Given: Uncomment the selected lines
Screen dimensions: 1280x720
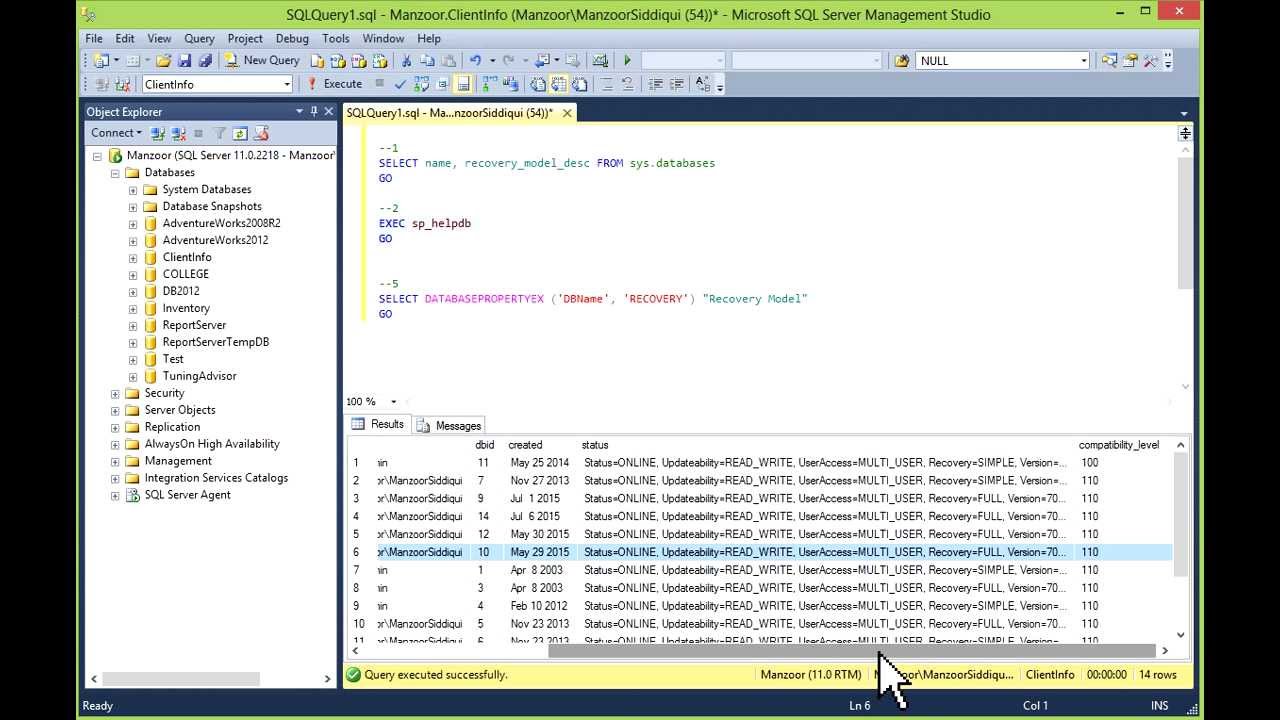Looking at the screenshot, I should click(x=627, y=84).
